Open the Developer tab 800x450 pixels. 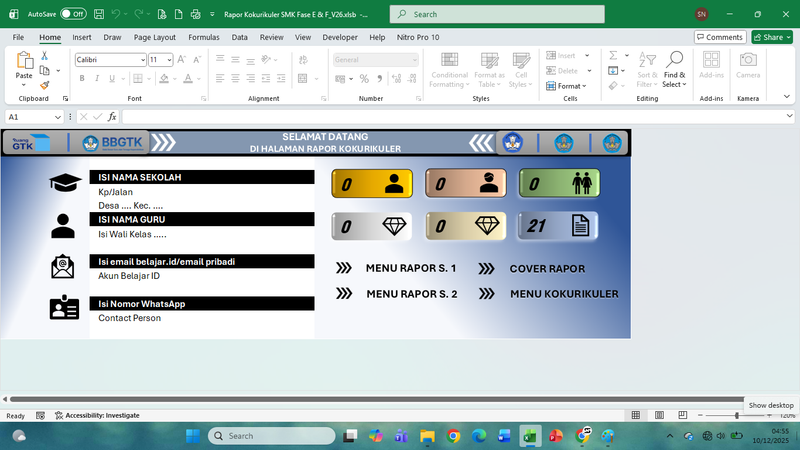[x=340, y=37]
